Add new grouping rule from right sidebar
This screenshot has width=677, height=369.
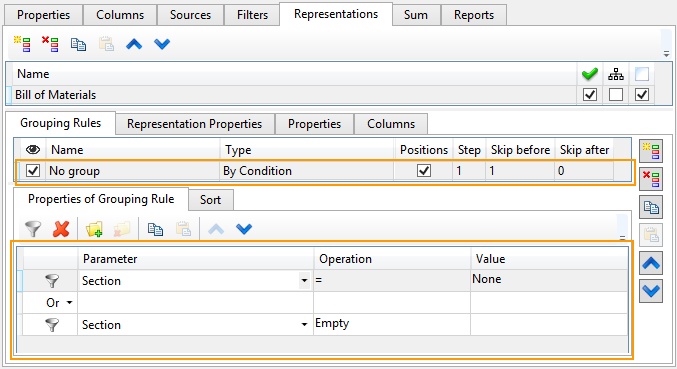(x=651, y=151)
